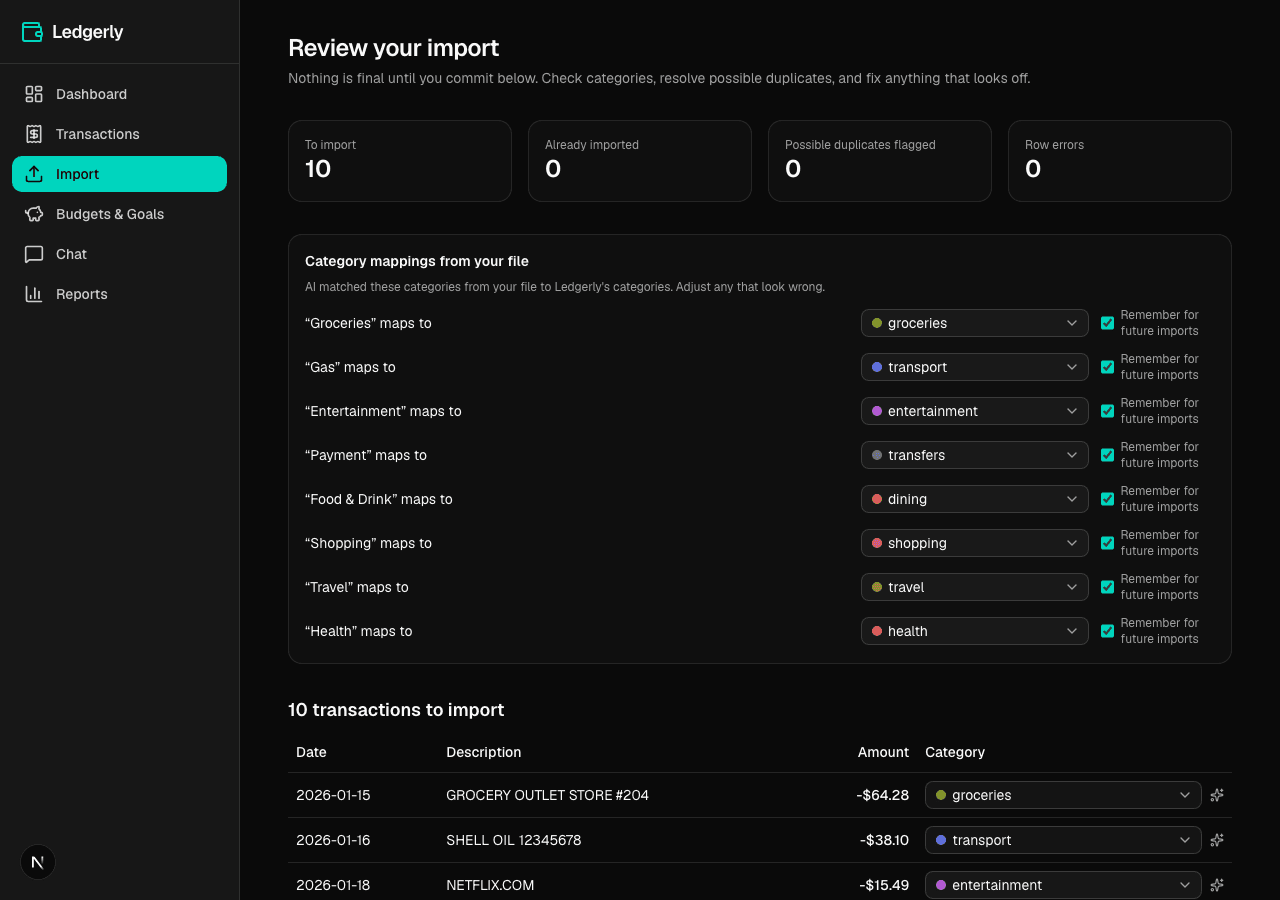Toggle Remember checkbox for Food & Drink mapping
This screenshot has width=1280, height=900.
pyautogui.click(x=1107, y=499)
